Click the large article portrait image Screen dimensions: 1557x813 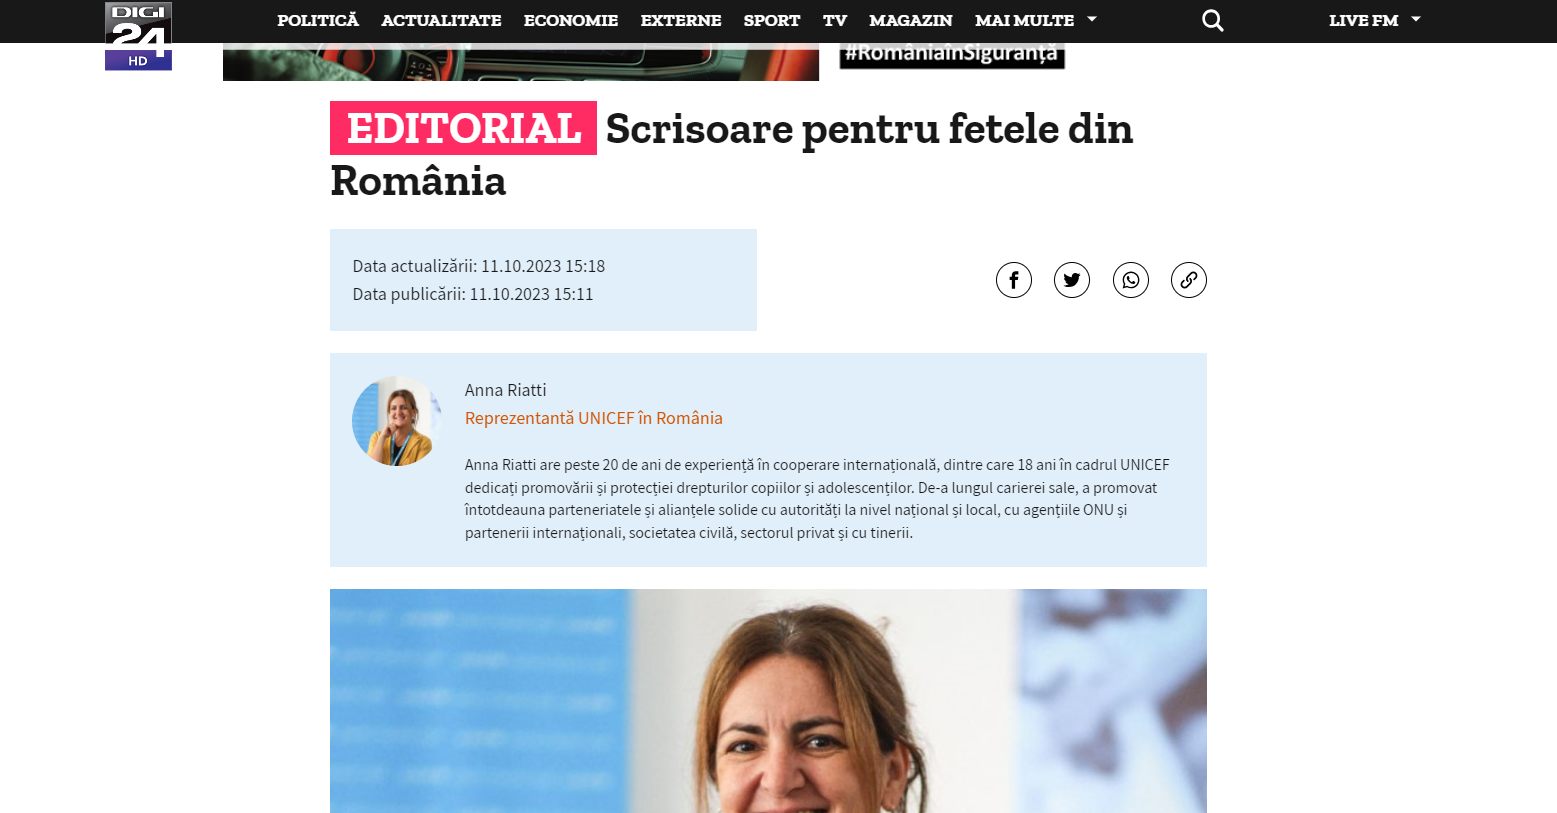tap(768, 701)
